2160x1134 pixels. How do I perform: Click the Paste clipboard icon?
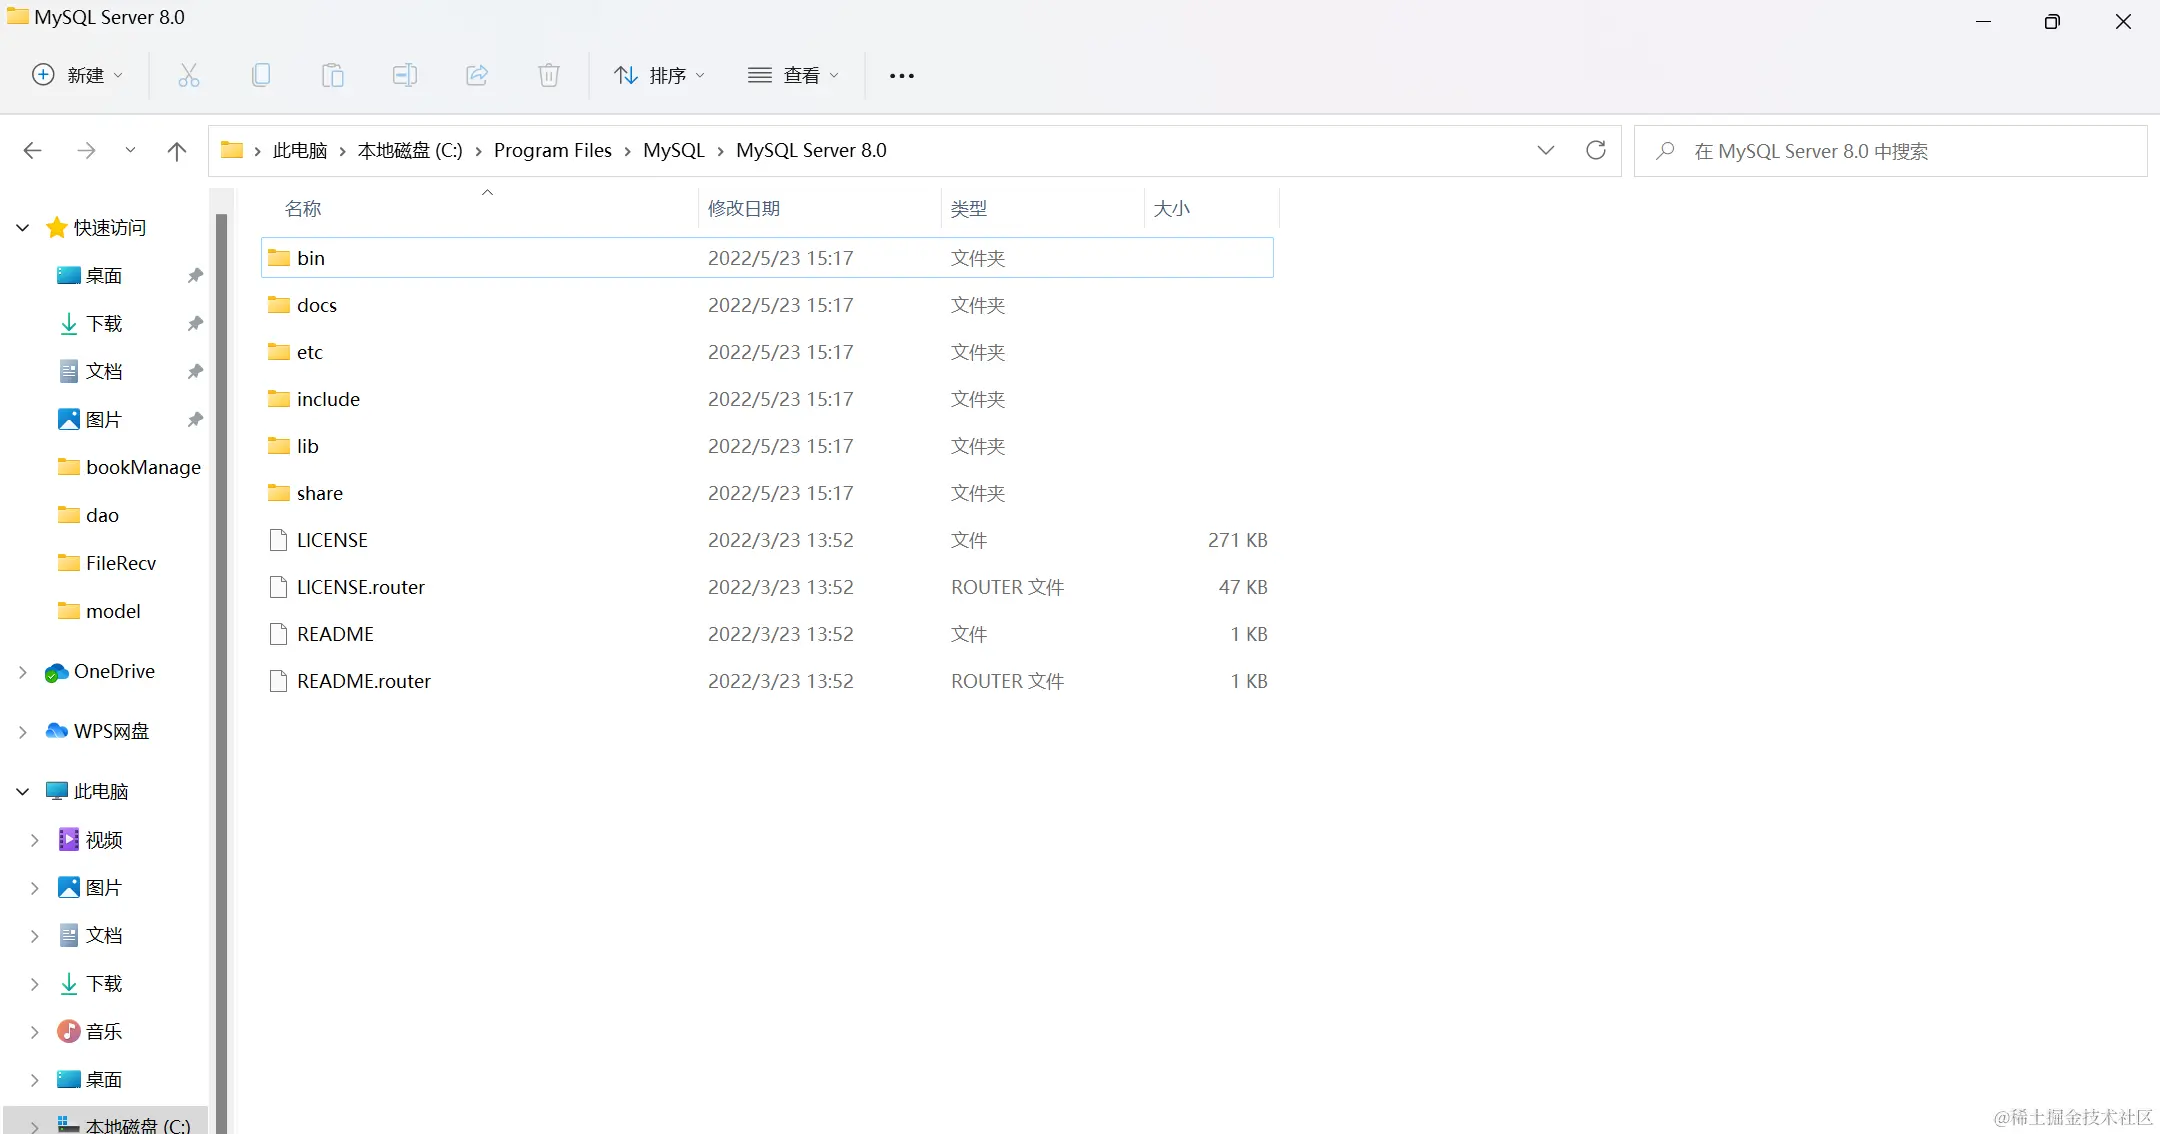point(333,75)
